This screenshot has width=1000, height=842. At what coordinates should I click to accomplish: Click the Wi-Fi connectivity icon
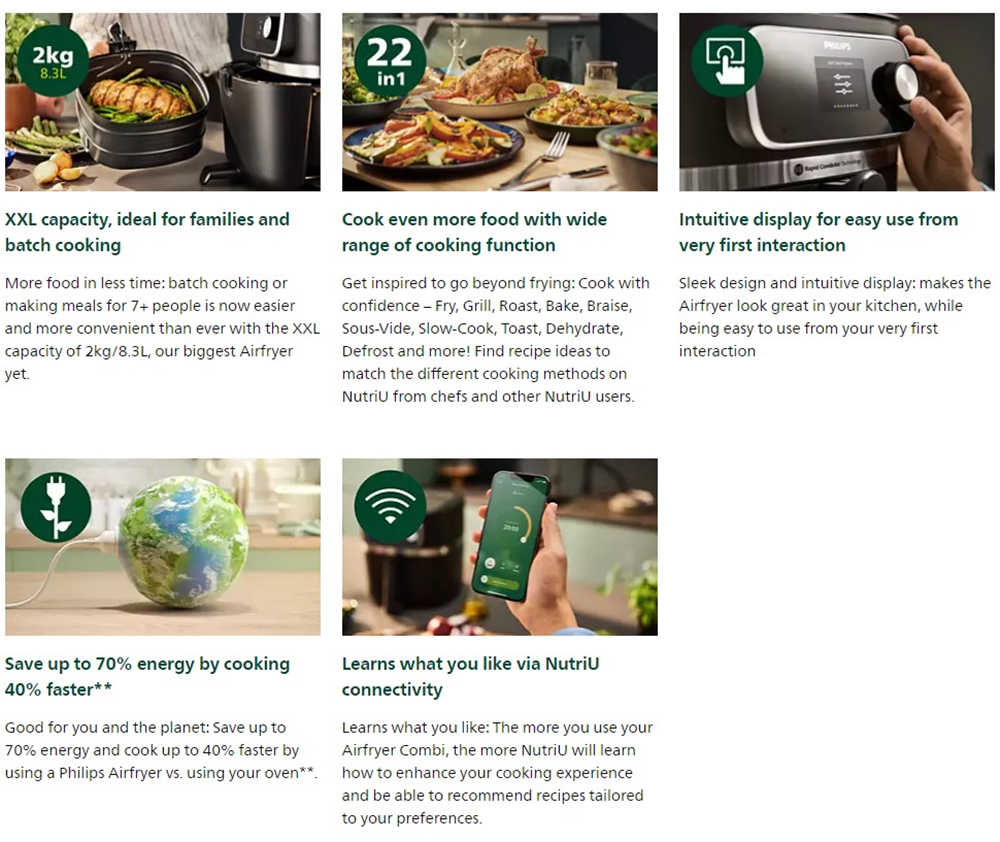pos(390,507)
